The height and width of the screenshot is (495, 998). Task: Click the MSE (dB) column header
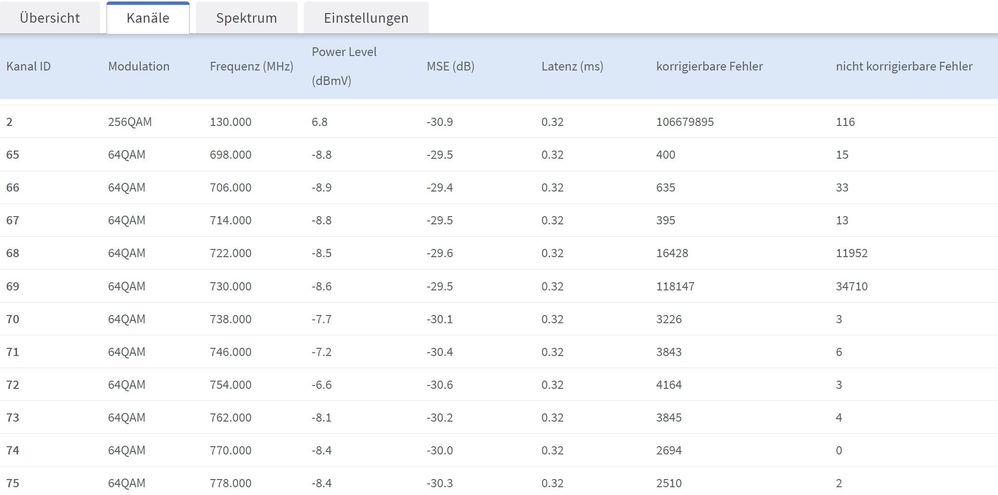[x=450, y=67]
